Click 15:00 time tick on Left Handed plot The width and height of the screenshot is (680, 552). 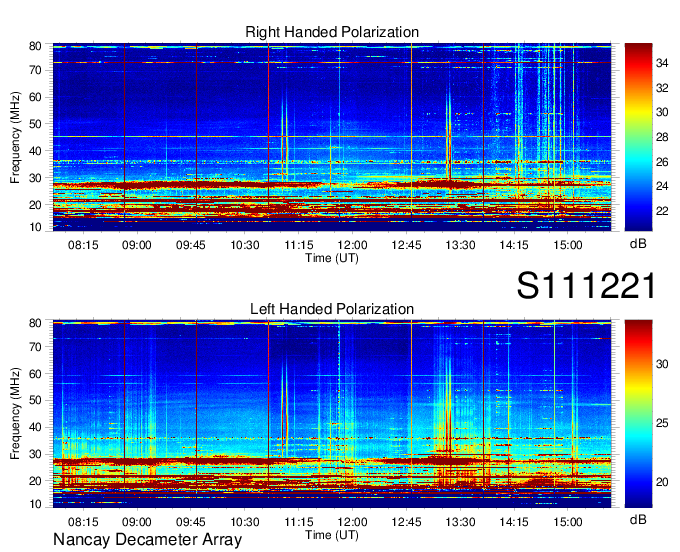pos(568,522)
